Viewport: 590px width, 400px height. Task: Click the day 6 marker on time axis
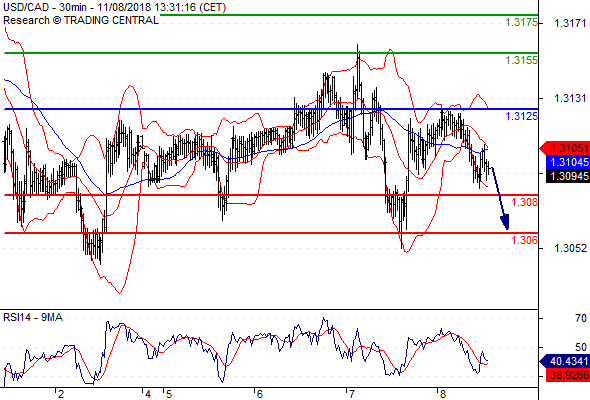coord(259,394)
